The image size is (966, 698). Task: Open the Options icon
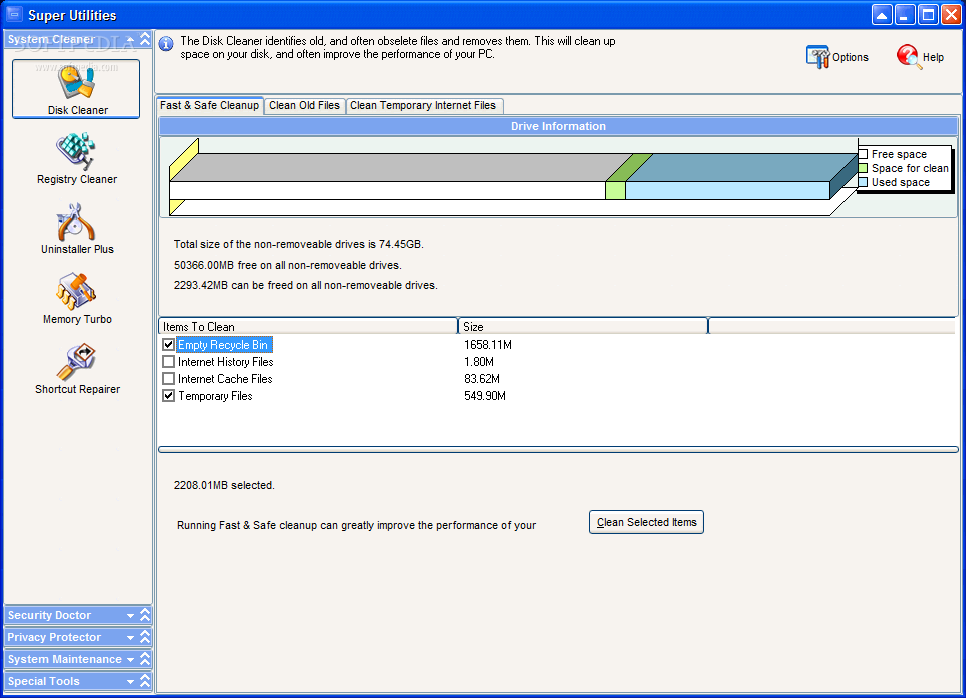click(818, 57)
